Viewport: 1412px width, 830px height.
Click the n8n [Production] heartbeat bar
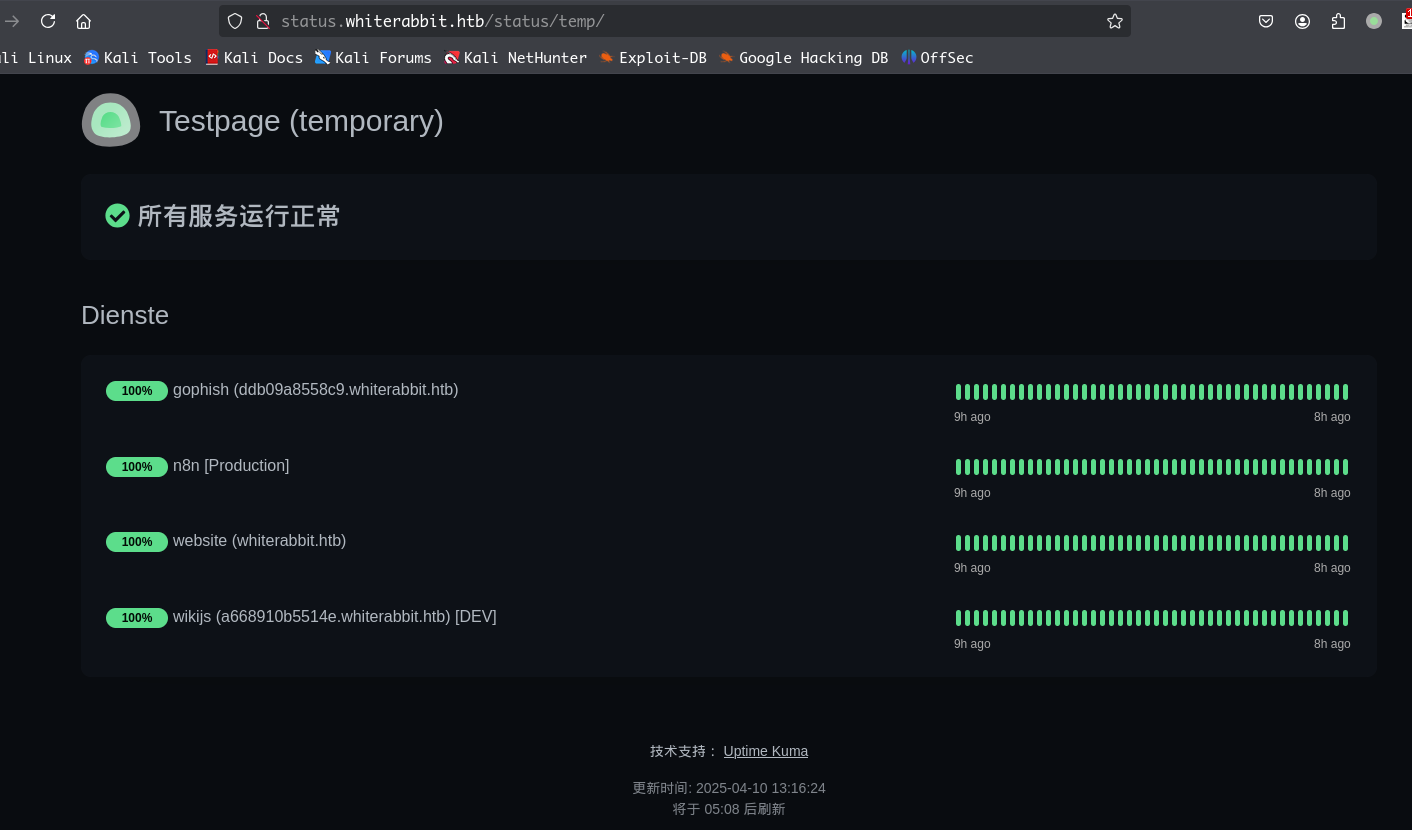click(x=1152, y=467)
